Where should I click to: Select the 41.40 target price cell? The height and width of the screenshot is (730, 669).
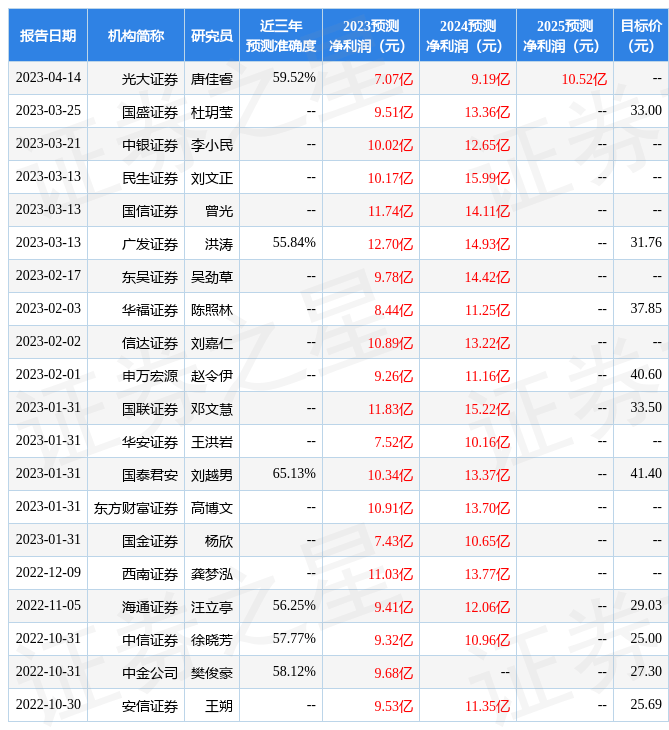[x=646, y=474]
